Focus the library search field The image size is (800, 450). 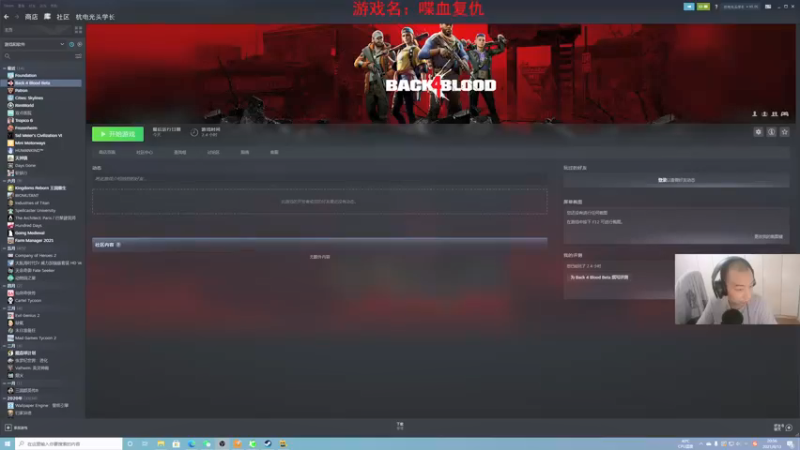click(38, 56)
